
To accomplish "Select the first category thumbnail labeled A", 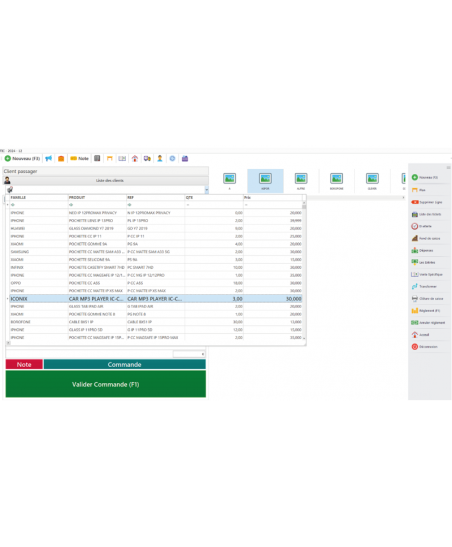I will (229, 181).
